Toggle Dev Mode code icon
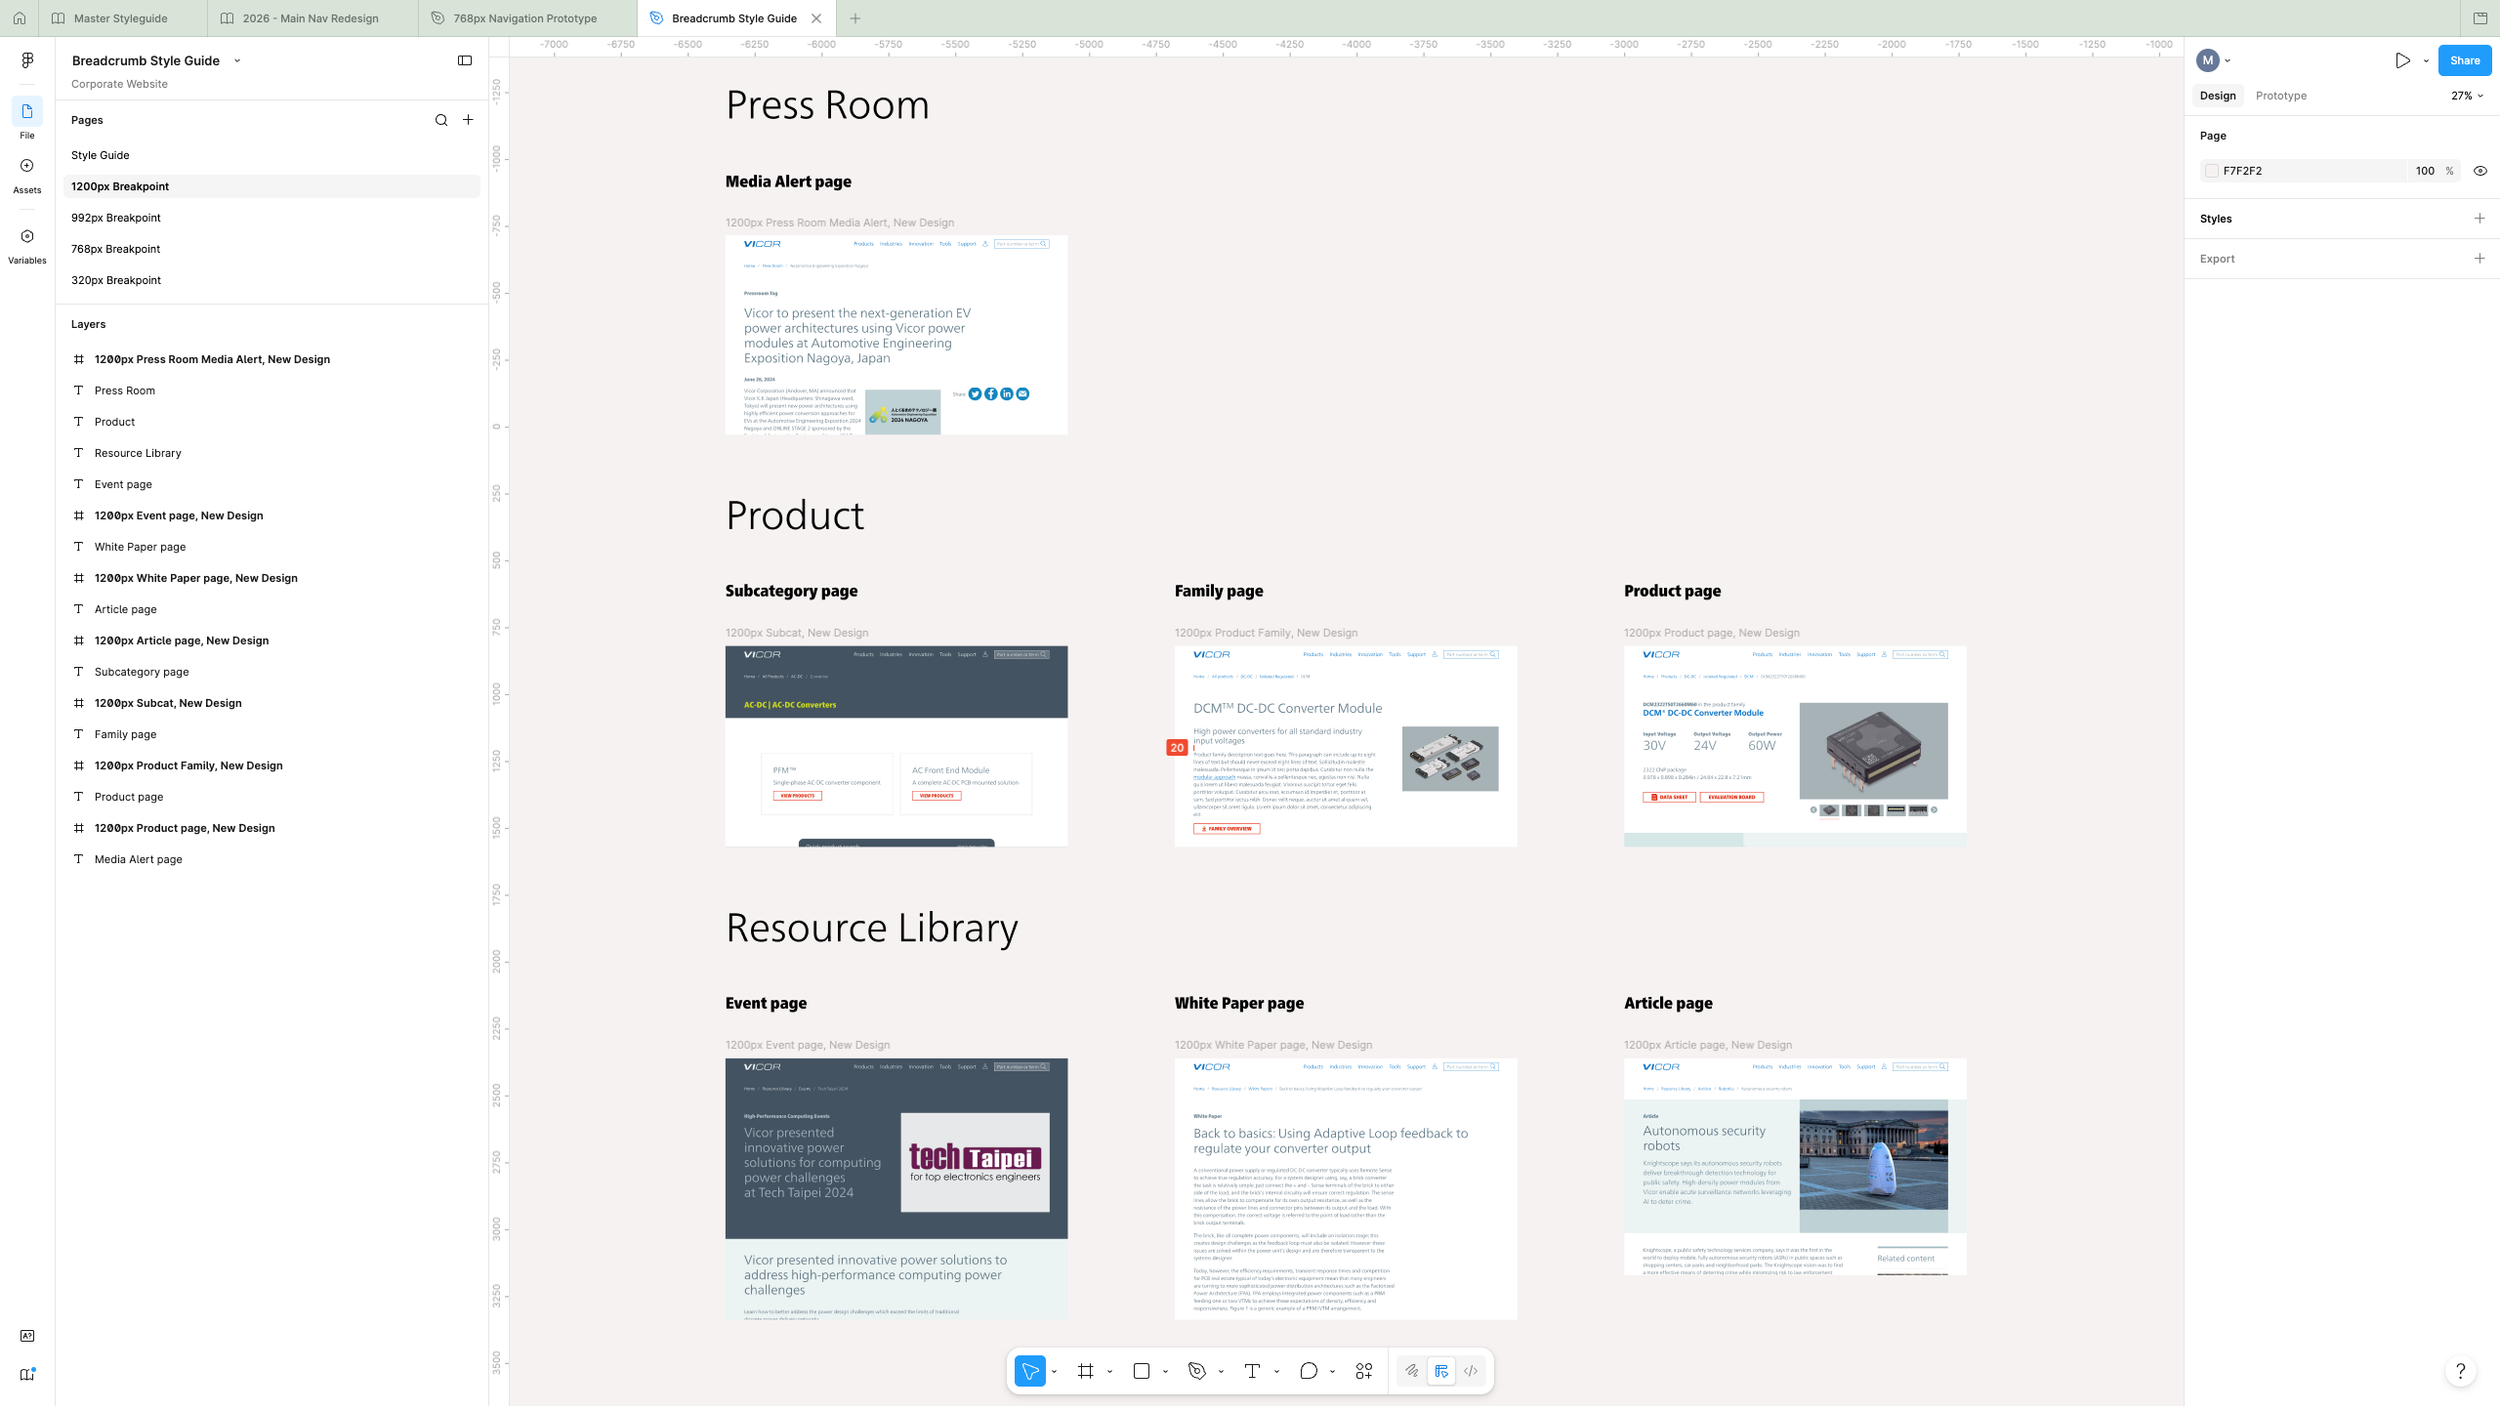Screen dimensions: 2500x1406 1471,1371
